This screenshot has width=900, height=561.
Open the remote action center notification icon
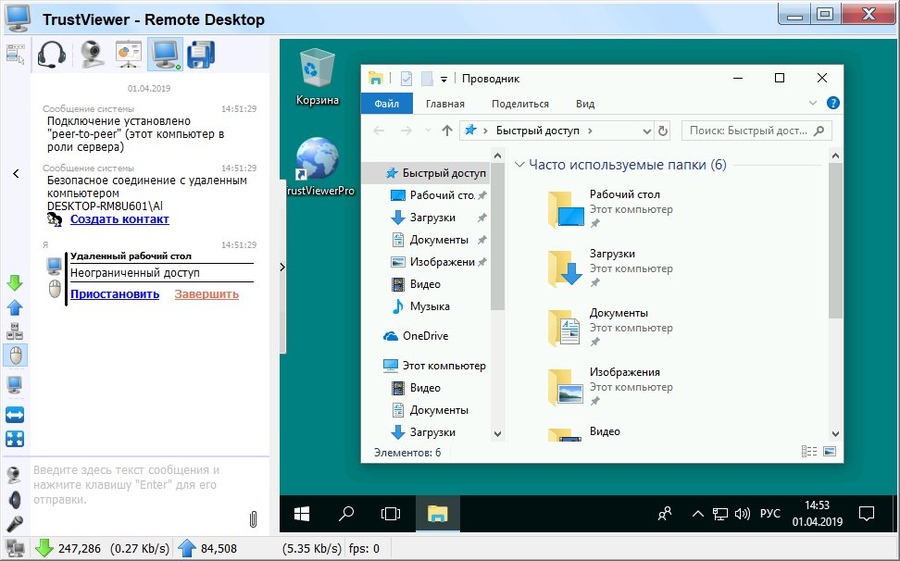point(866,513)
